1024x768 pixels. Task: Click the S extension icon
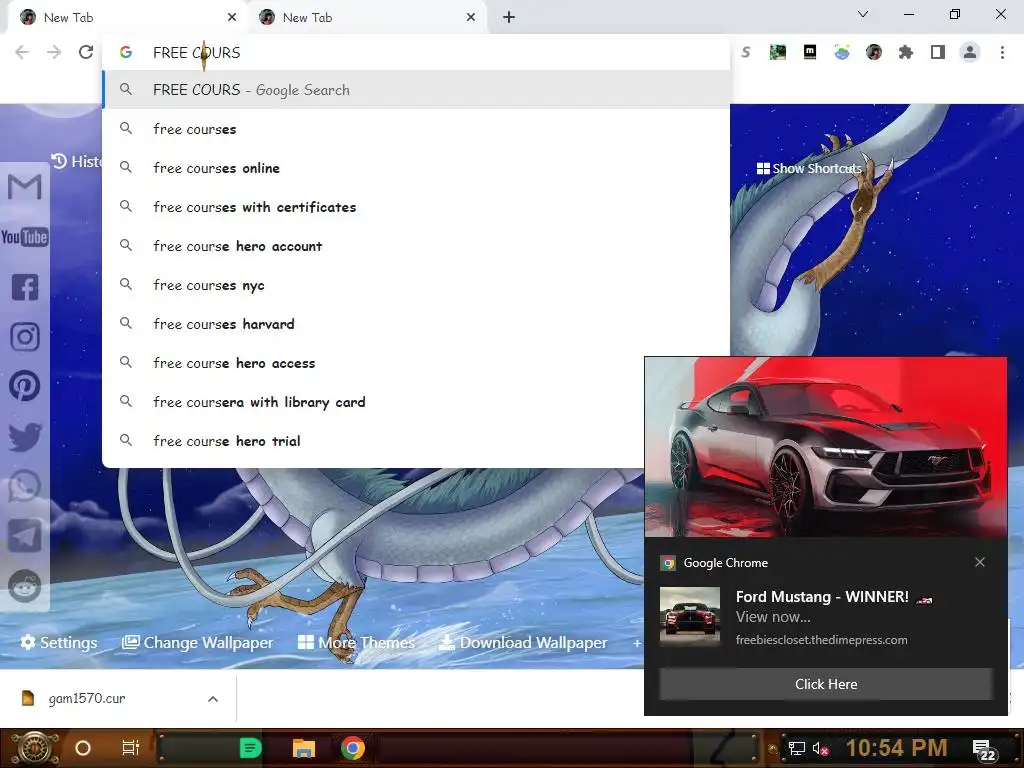(x=746, y=52)
